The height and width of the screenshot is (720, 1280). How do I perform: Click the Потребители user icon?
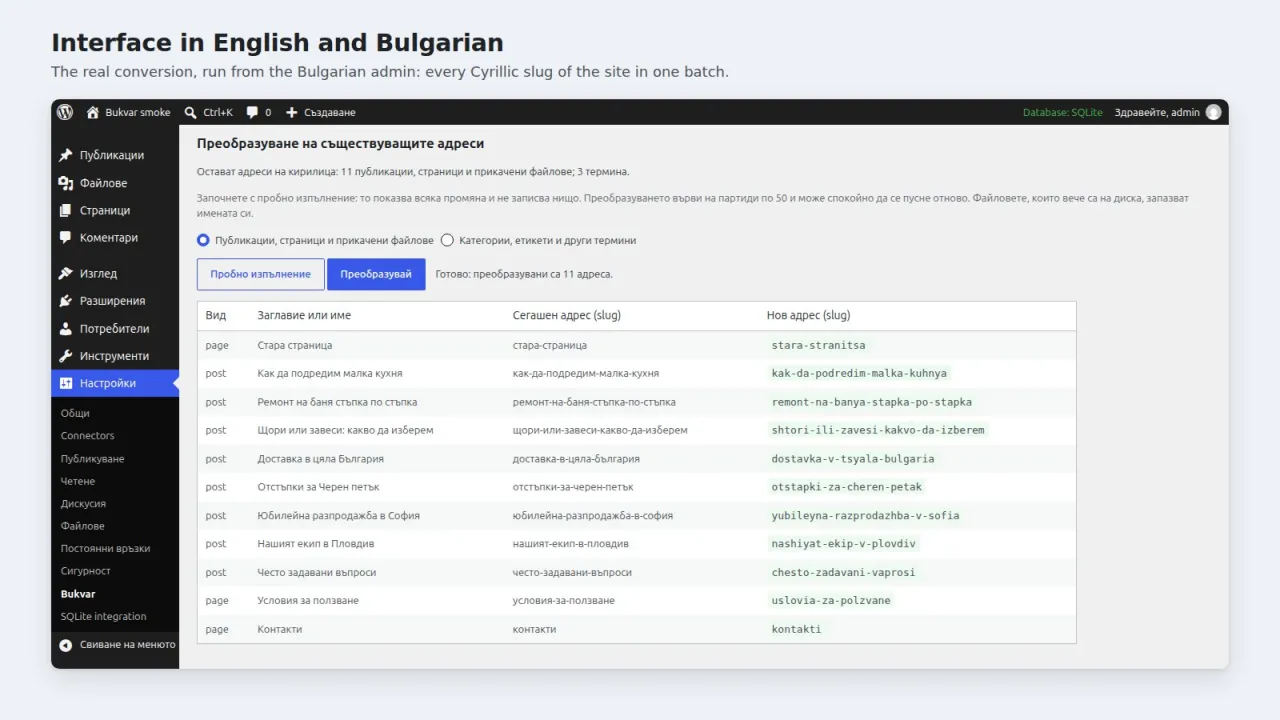tap(66, 328)
